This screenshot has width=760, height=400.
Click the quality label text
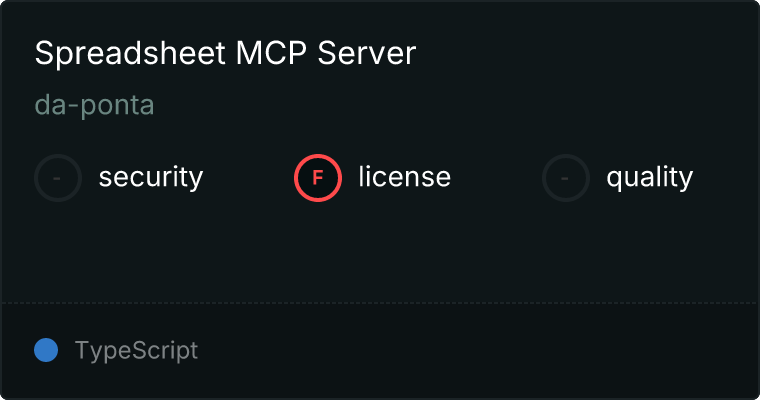[x=650, y=178]
